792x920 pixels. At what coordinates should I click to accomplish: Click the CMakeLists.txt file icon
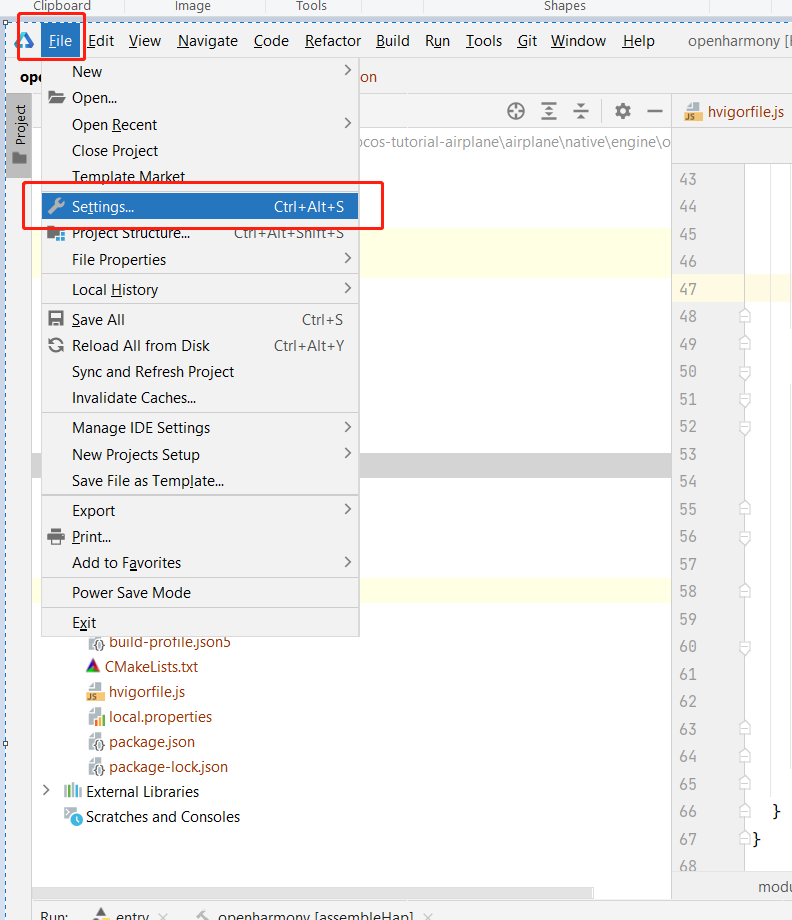(x=93, y=666)
